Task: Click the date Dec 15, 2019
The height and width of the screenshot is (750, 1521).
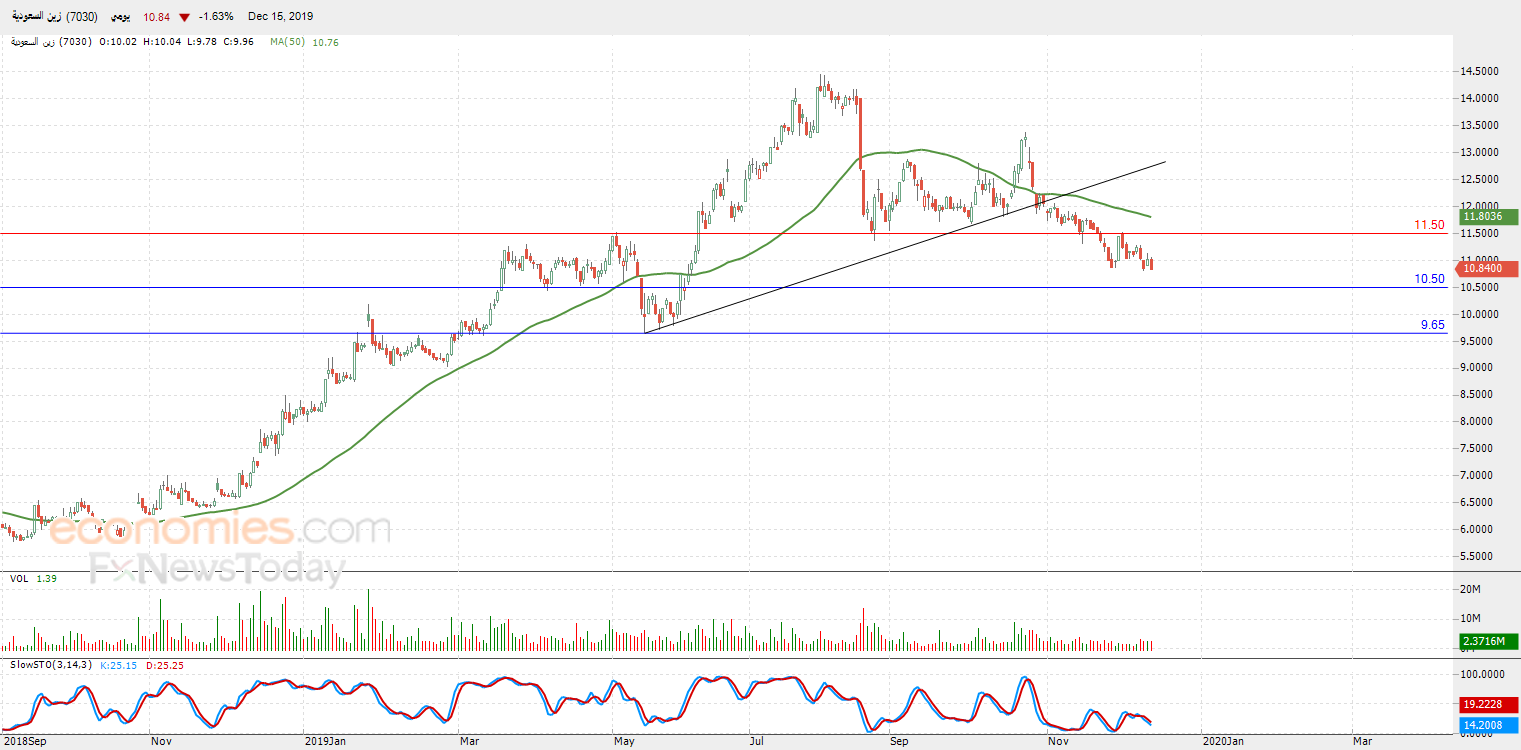Action: point(280,16)
